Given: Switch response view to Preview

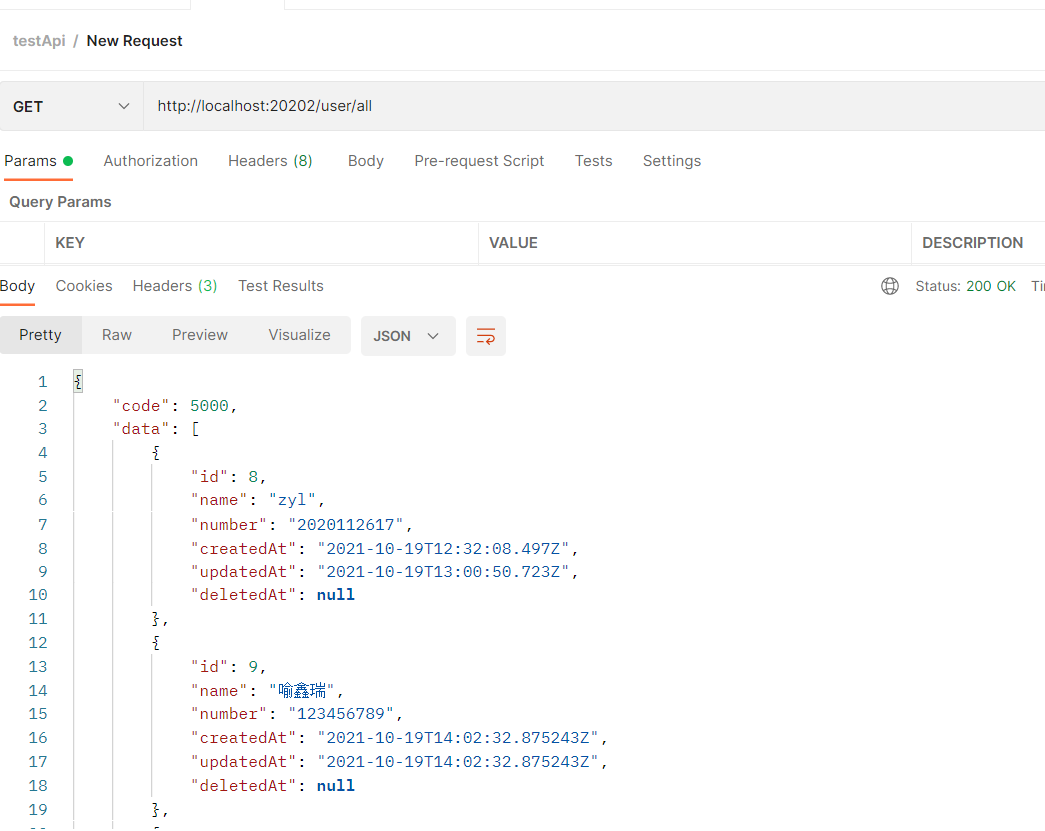Looking at the screenshot, I should click(200, 335).
